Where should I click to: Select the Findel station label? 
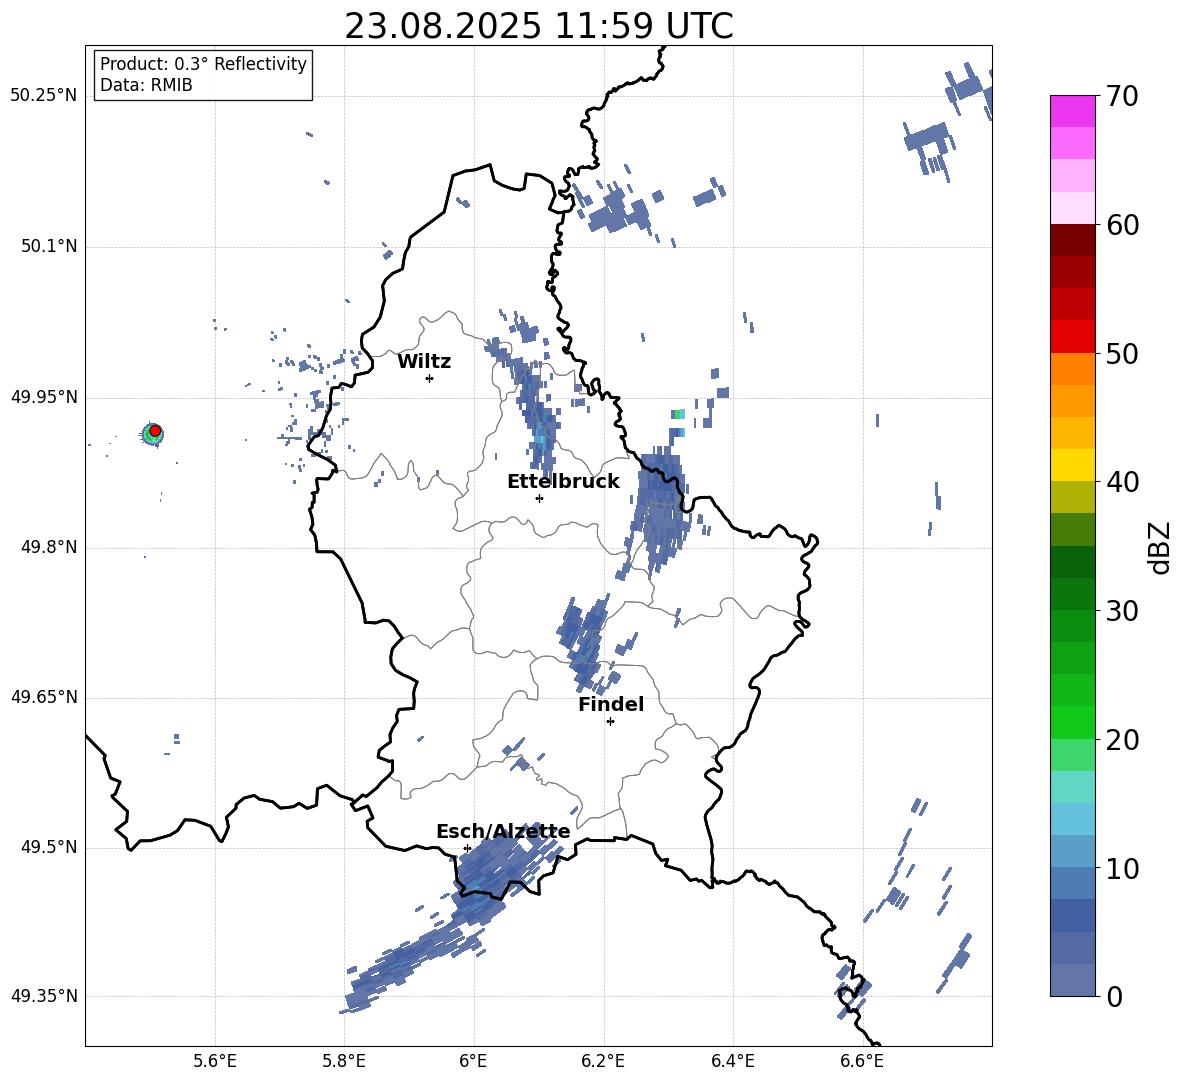pos(611,704)
